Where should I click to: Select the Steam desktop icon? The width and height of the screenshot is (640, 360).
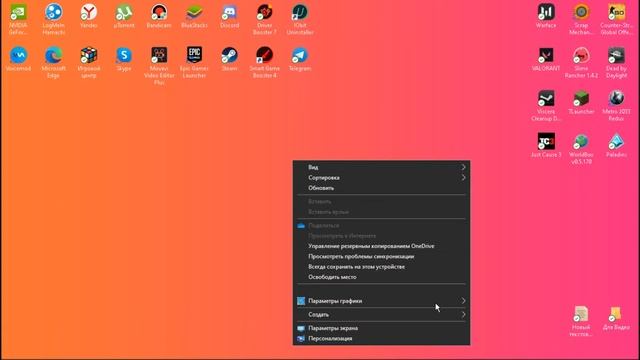click(229, 56)
